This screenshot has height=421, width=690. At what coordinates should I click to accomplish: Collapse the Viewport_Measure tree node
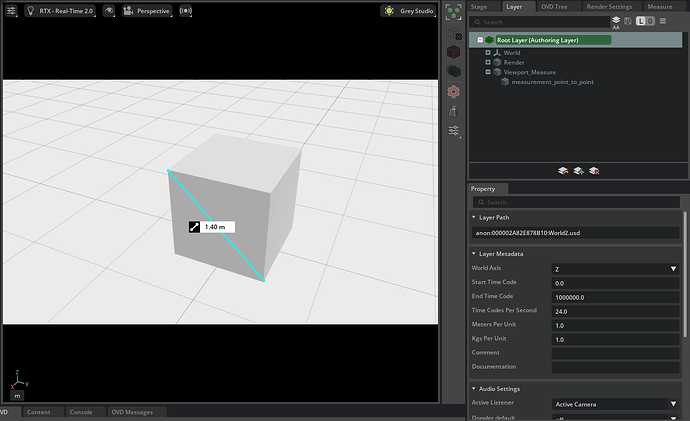coord(488,72)
